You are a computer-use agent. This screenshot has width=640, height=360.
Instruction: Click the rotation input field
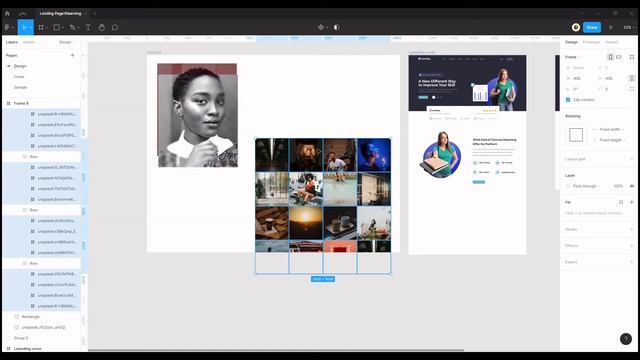tap(581, 89)
